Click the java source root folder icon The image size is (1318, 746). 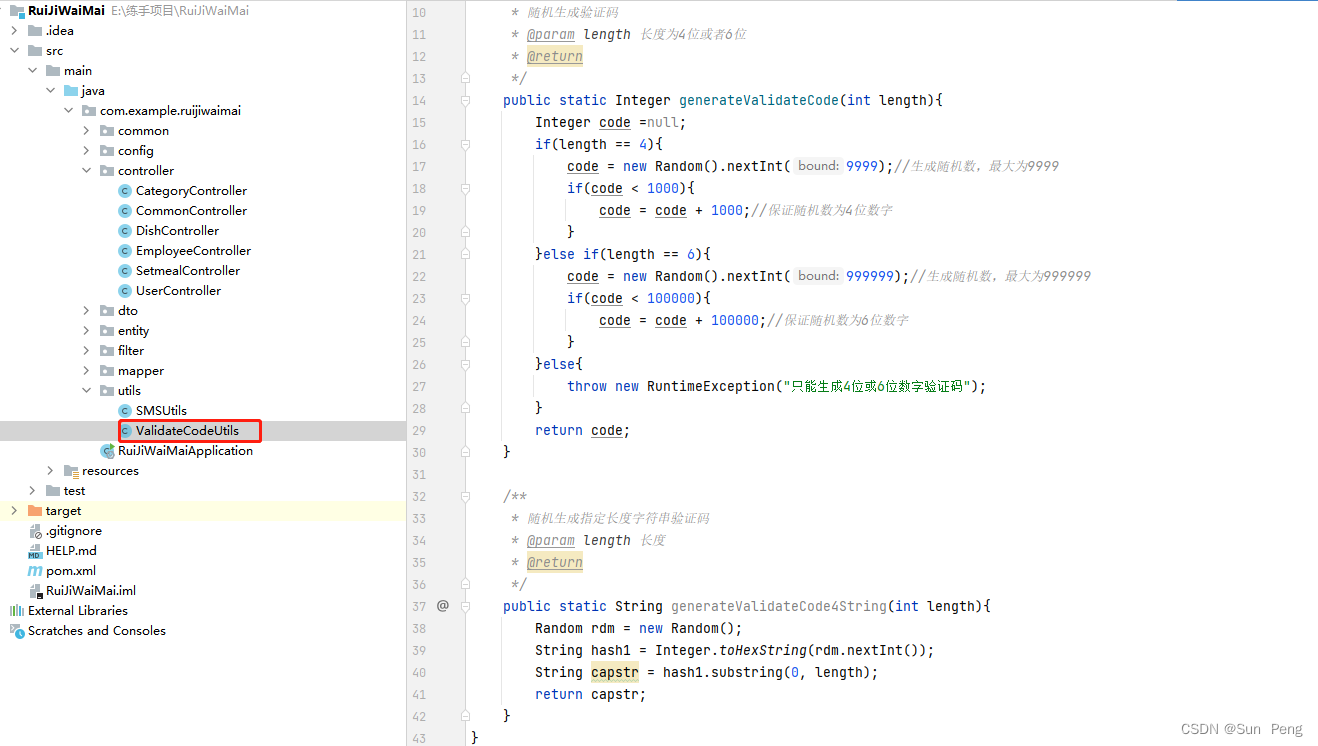(71, 91)
